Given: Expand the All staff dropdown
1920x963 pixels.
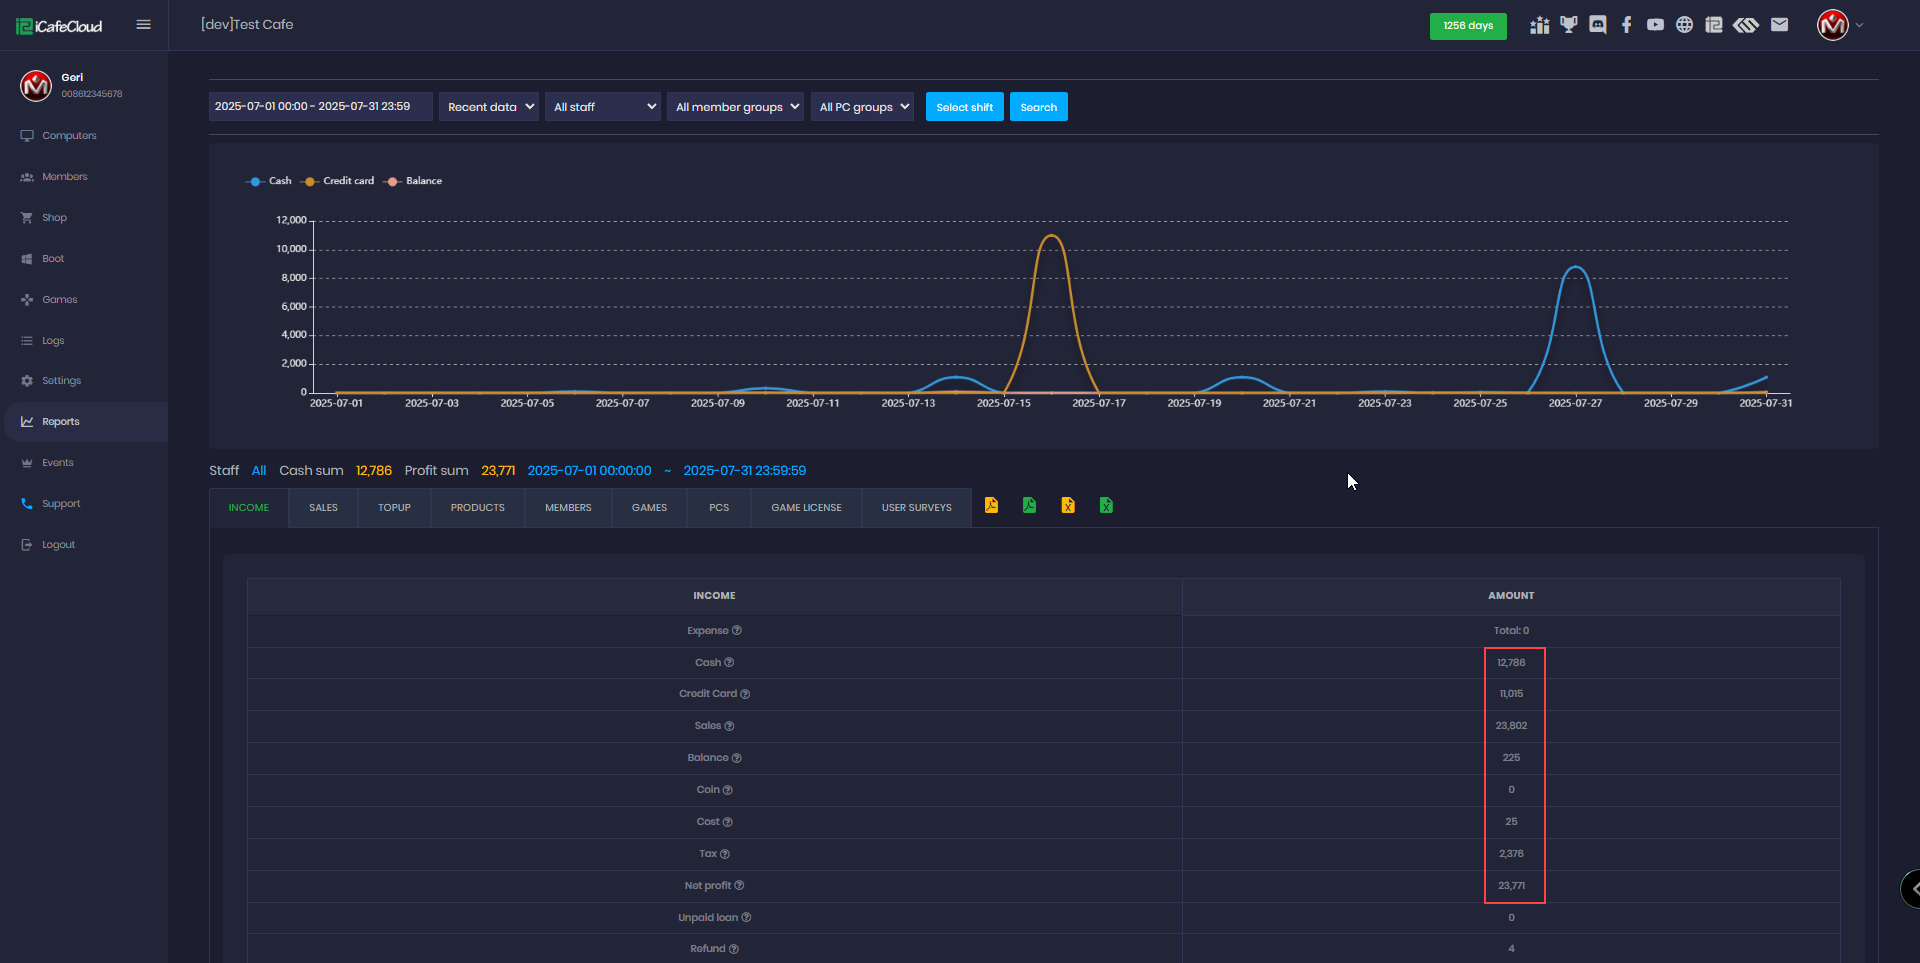Looking at the screenshot, I should coord(603,107).
